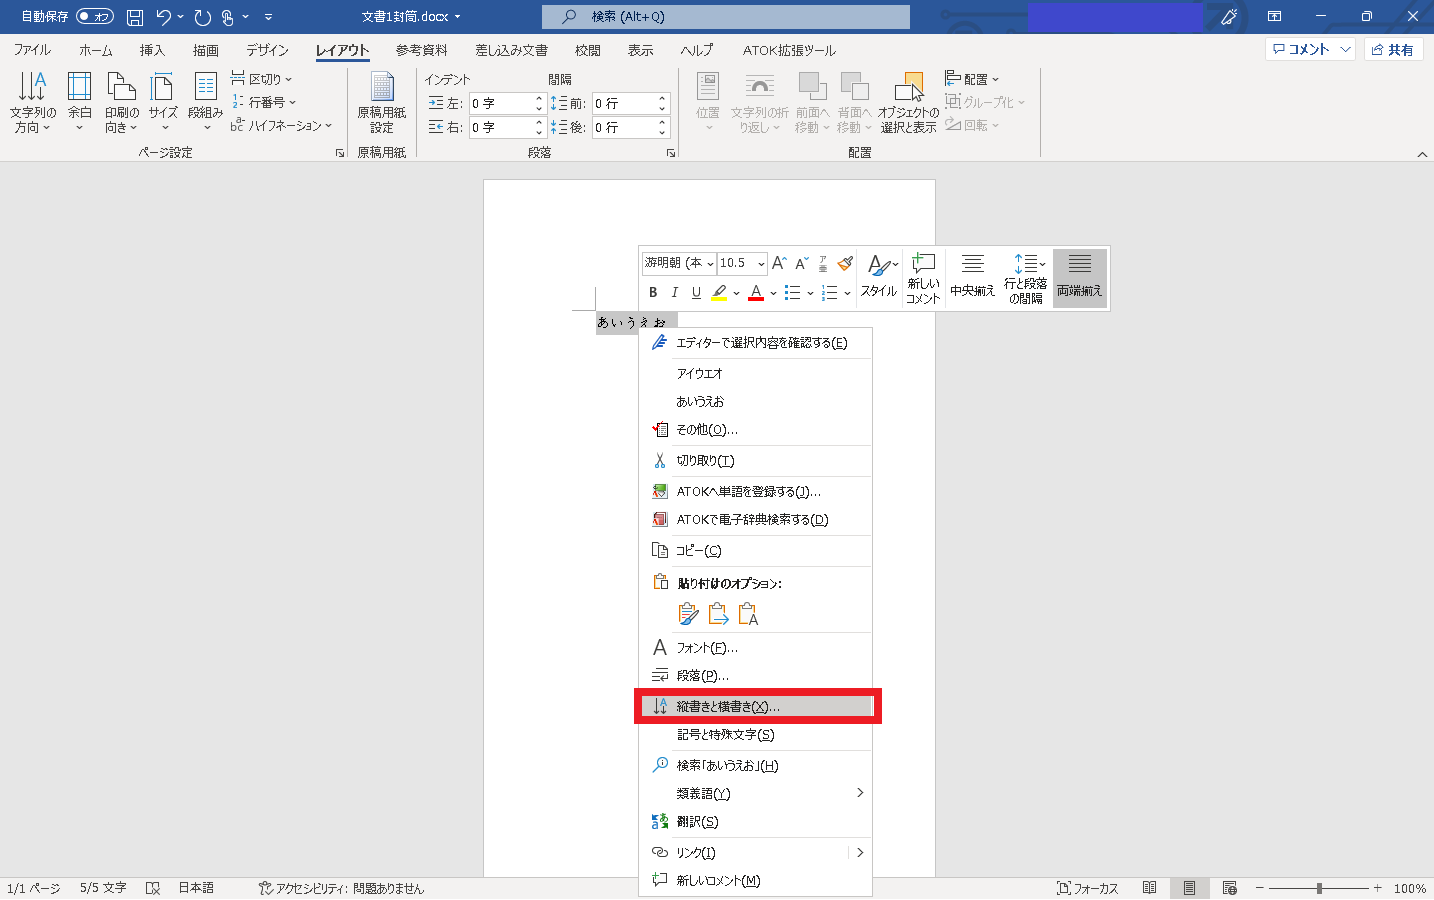Expand the 配置 align dropdown in ribbon

[x=972, y=79]
